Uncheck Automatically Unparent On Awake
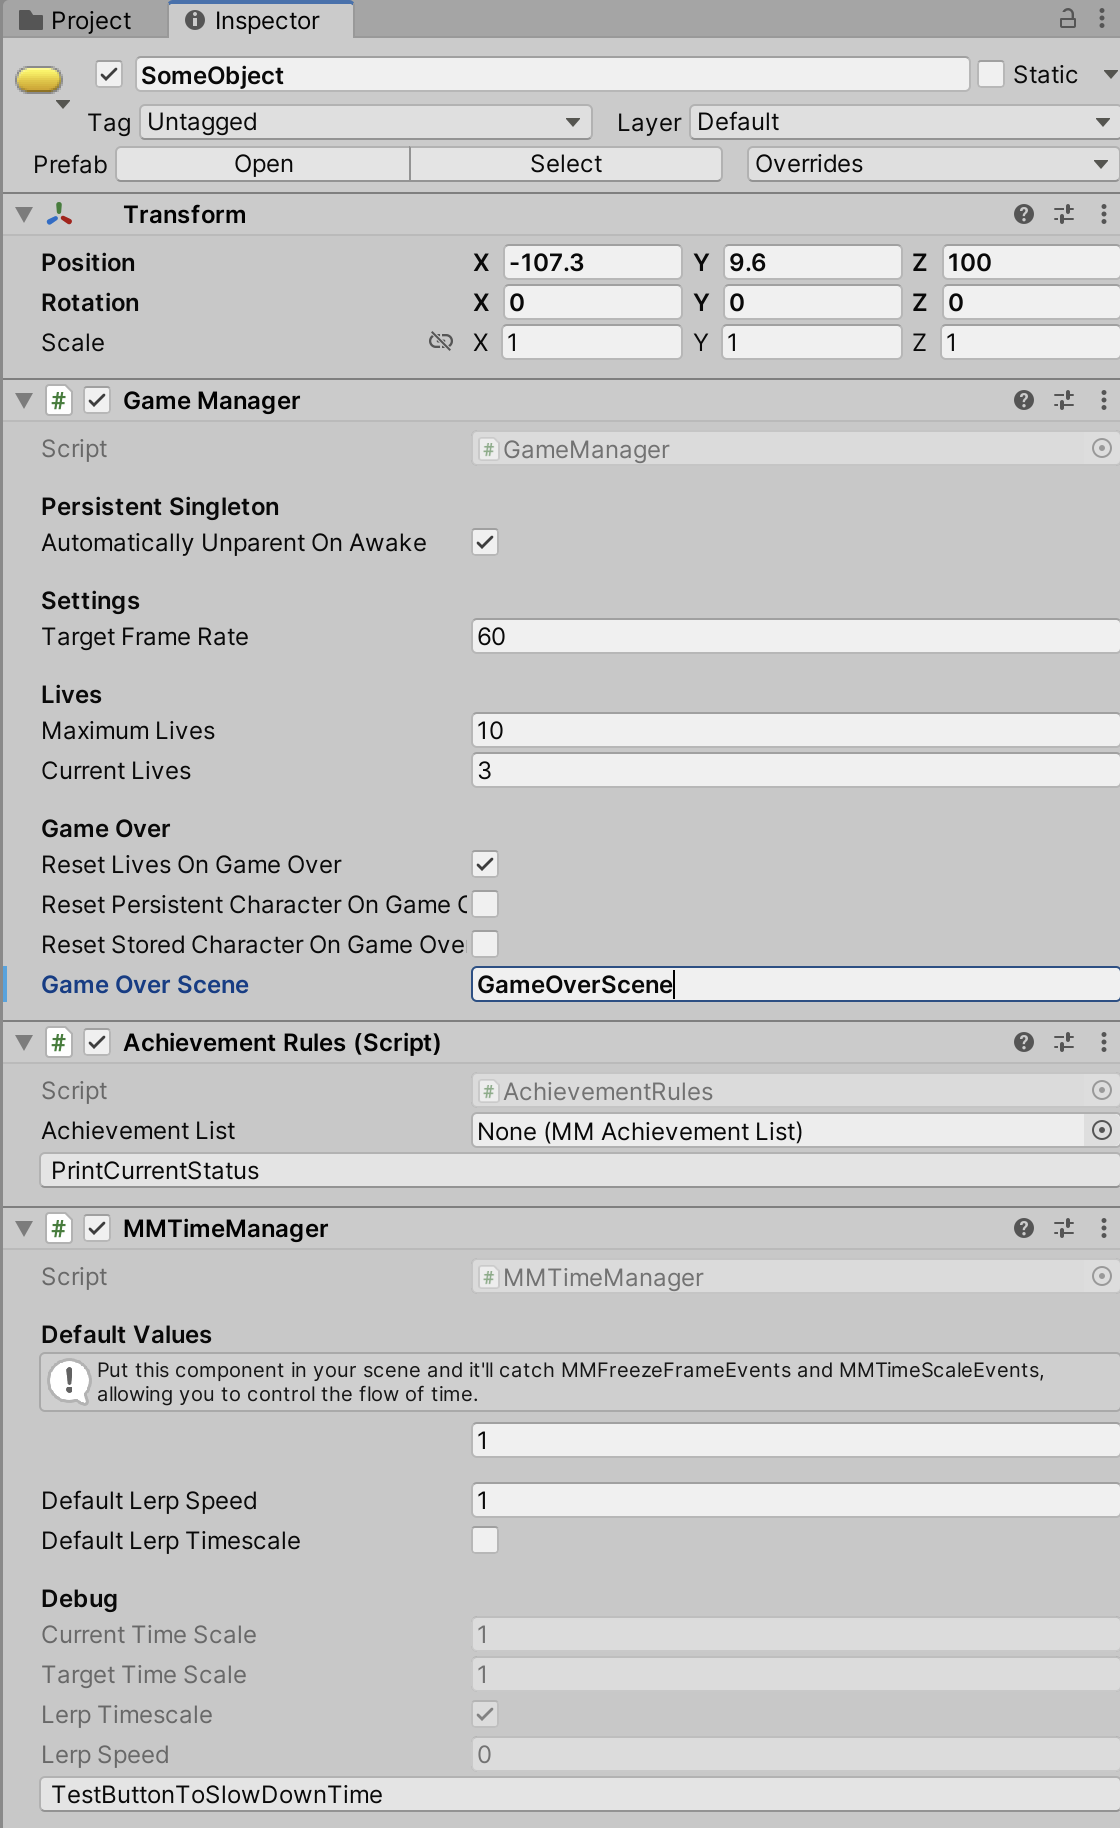 click(x=485, y=542)
